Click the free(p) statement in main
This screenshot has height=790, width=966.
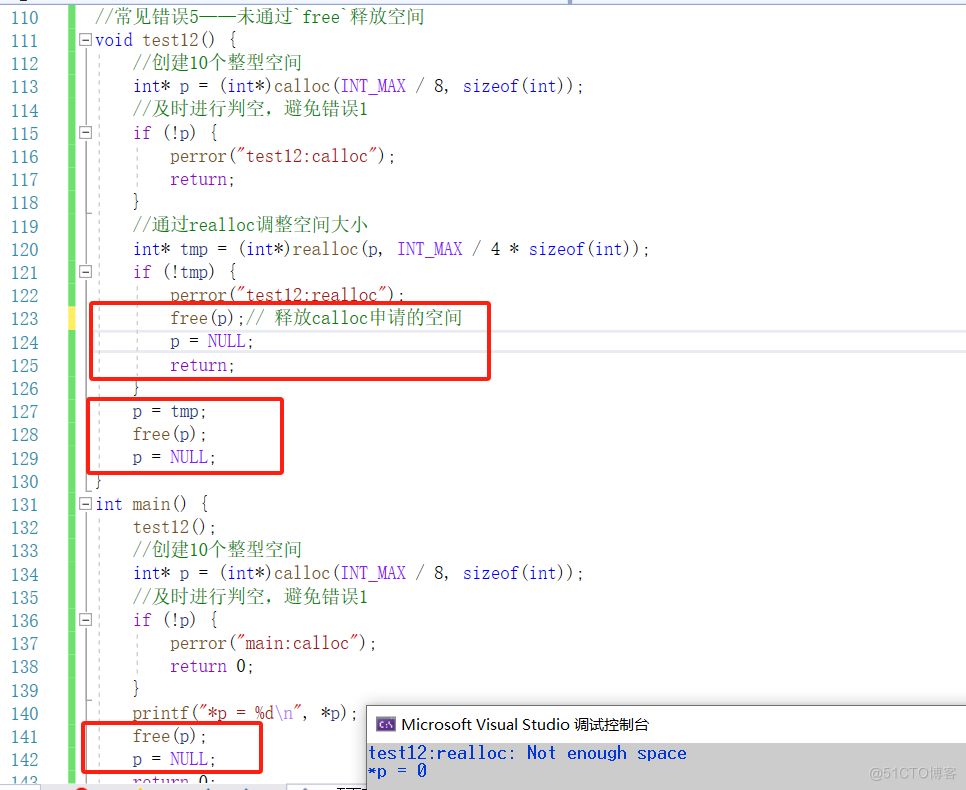point(169,736)
